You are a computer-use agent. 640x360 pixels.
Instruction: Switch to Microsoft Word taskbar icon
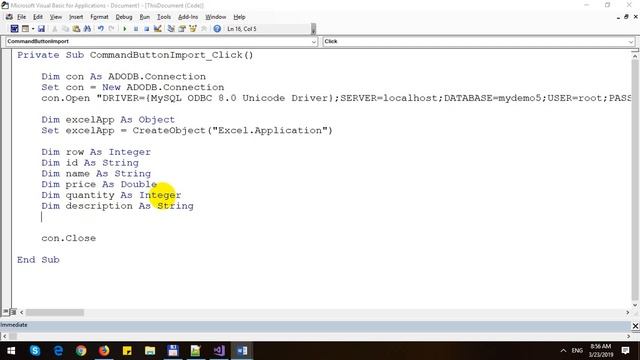(x=242, y=351)
